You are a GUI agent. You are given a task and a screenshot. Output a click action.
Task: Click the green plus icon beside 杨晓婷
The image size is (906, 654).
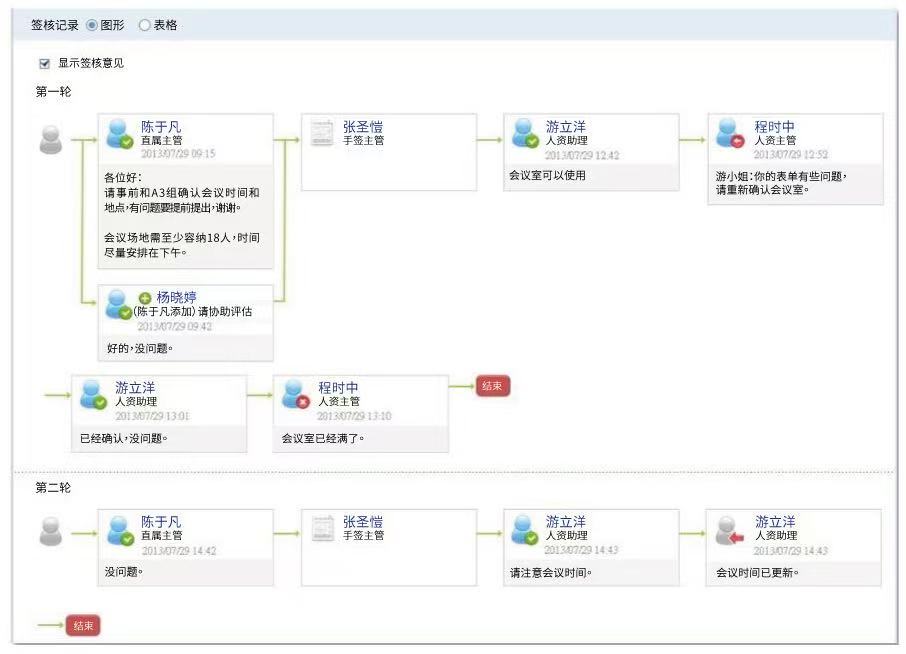(x=145, y=298)
